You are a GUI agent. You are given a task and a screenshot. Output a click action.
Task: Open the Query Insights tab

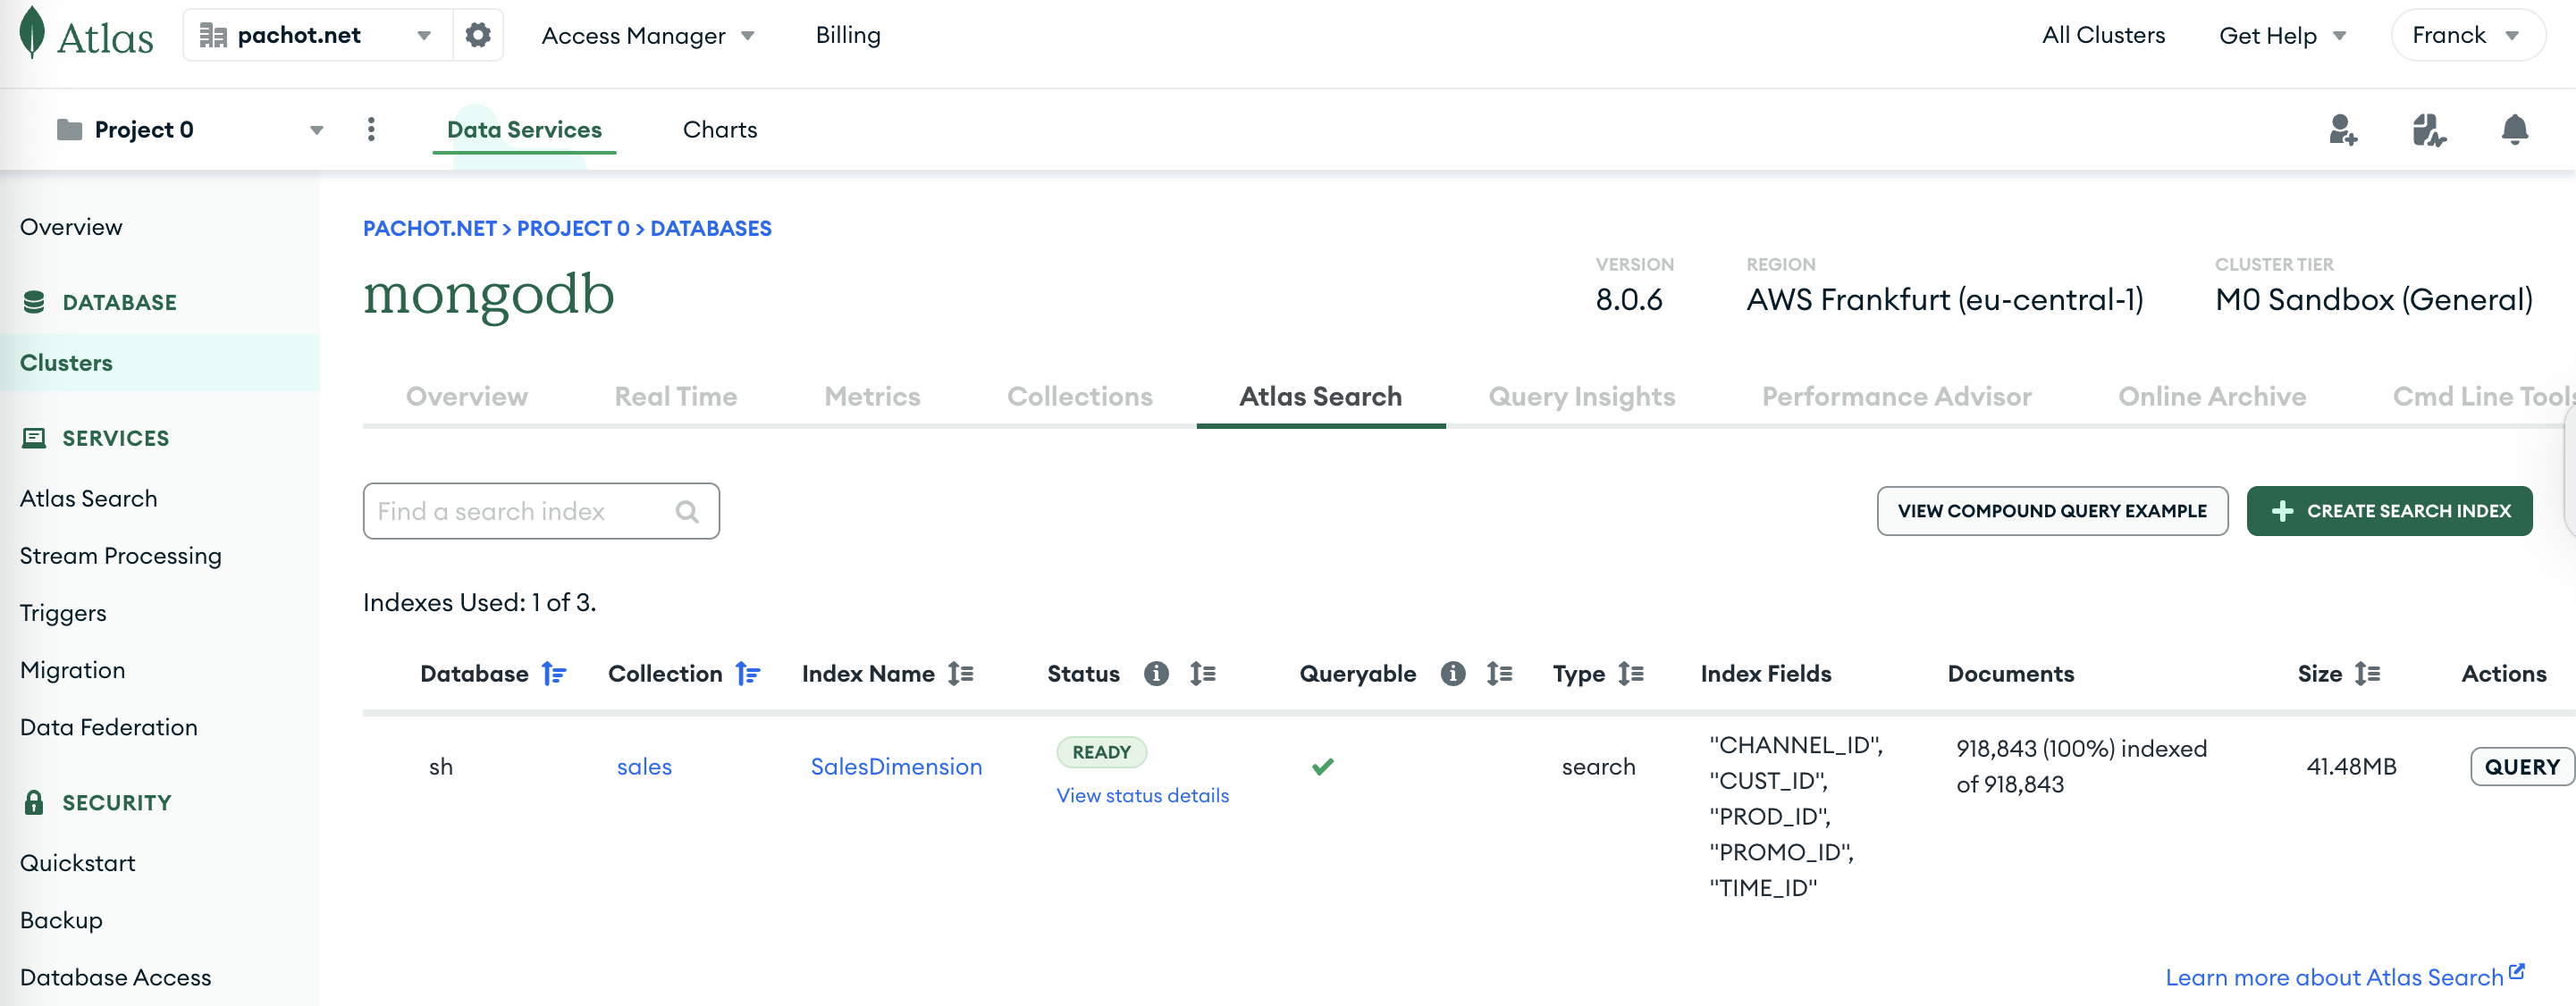pyautogui.click(x=1581, y=396)
